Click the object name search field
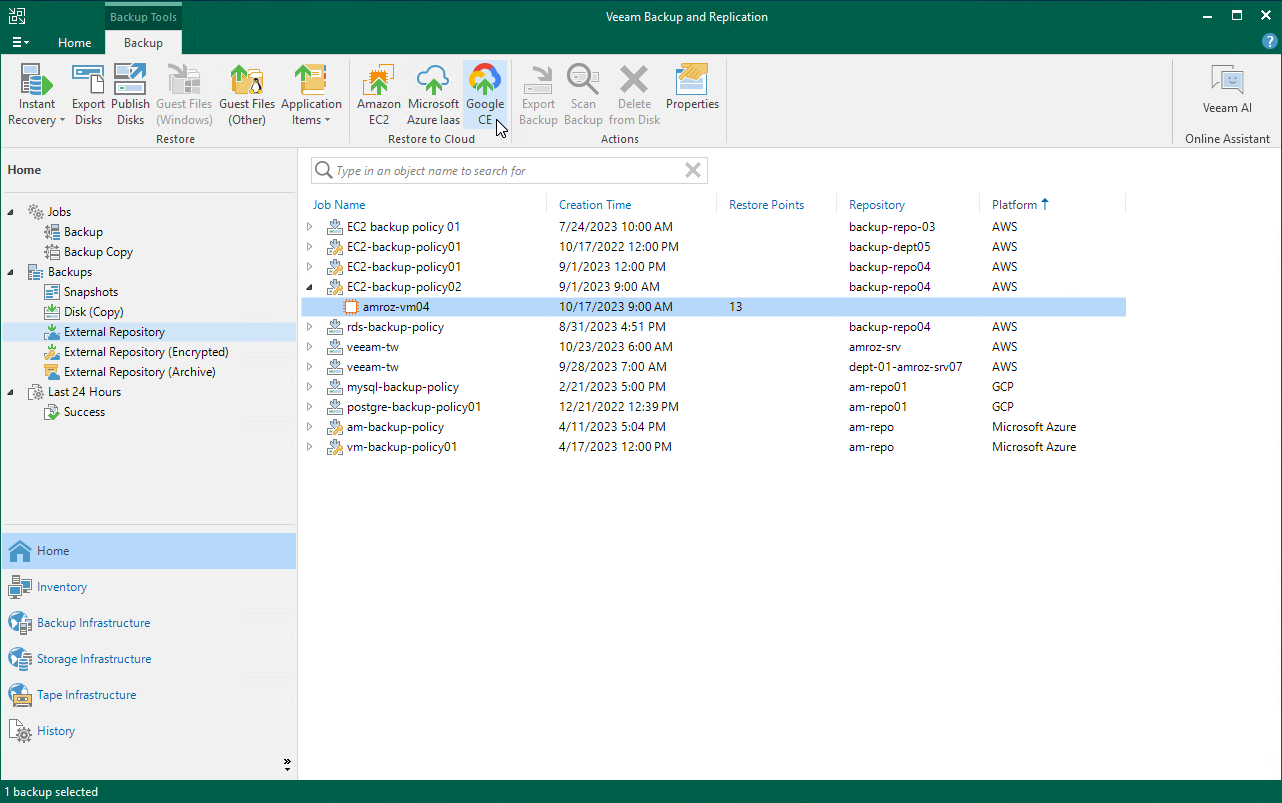 (x=508, y=171)
